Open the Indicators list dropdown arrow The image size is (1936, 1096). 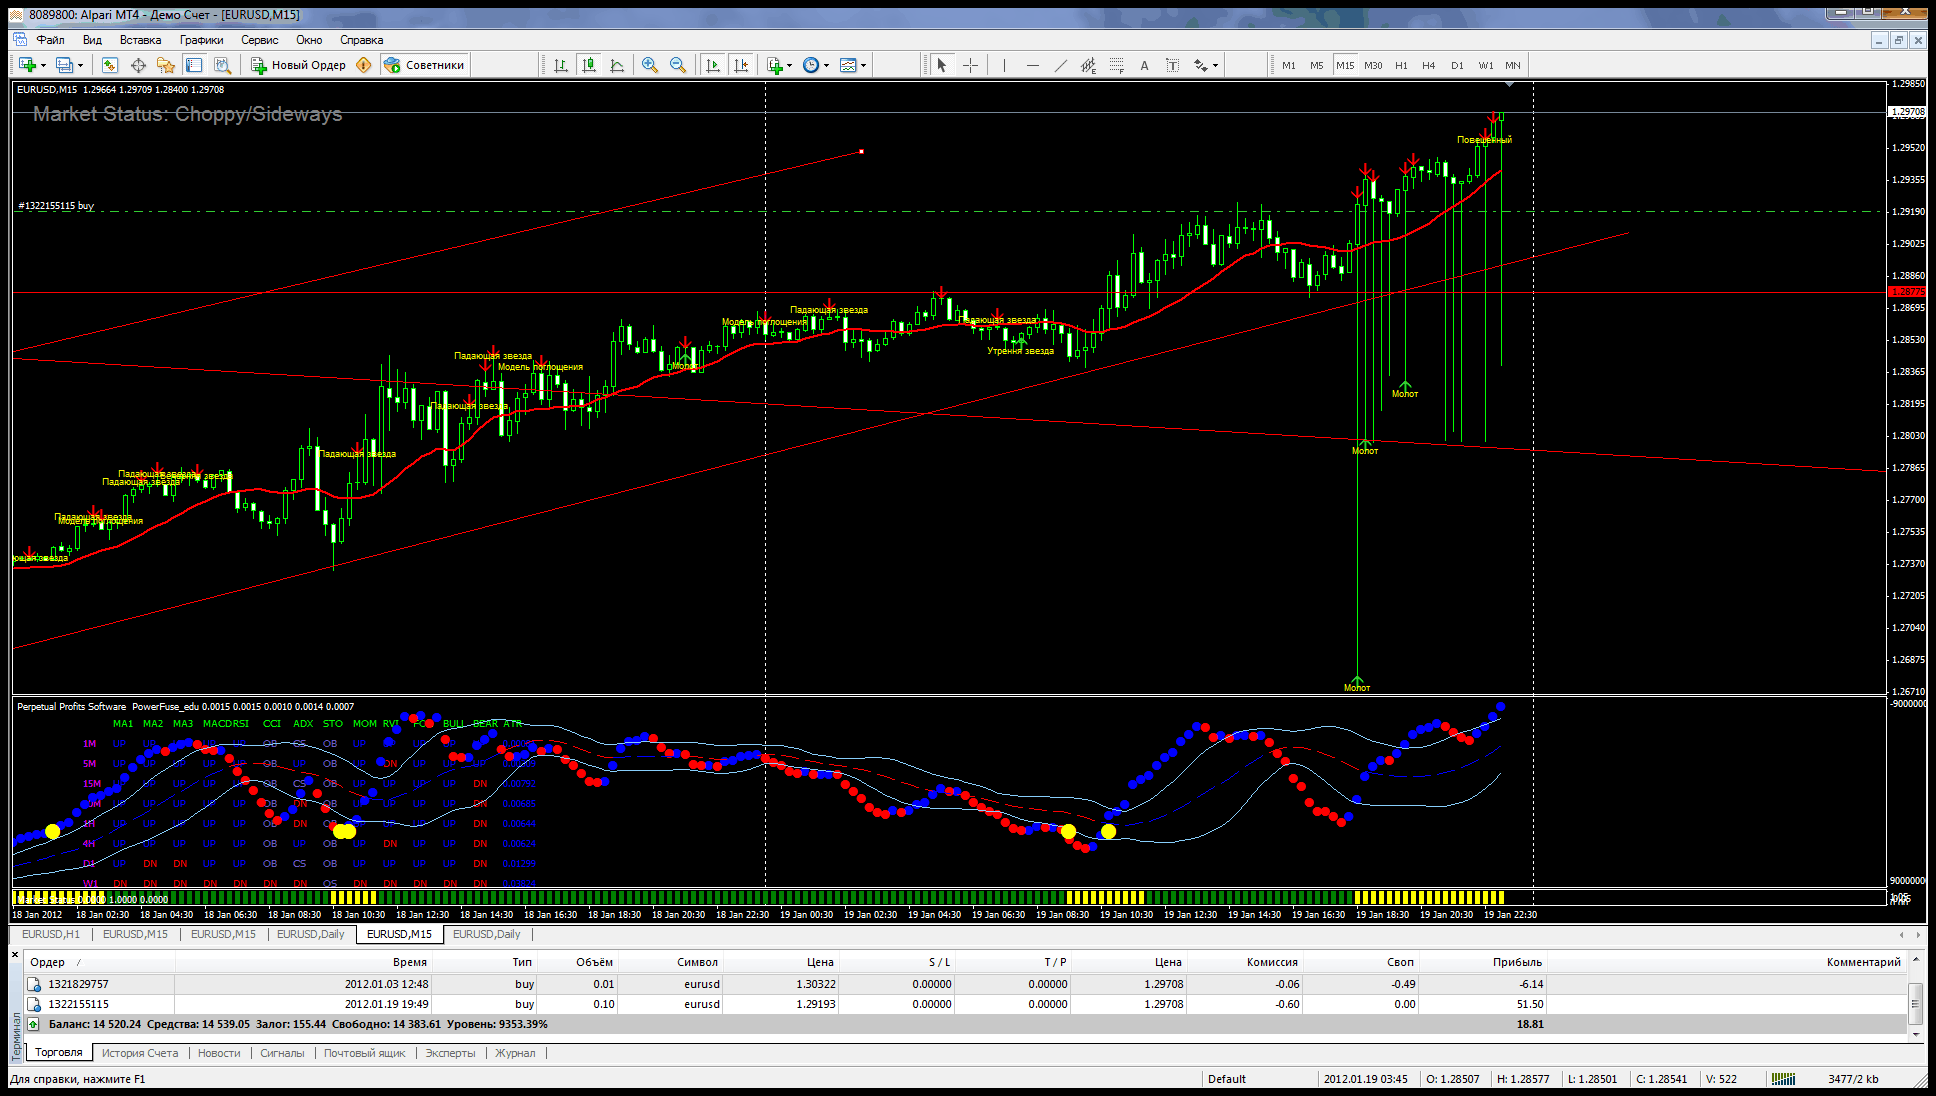[789, 66]
